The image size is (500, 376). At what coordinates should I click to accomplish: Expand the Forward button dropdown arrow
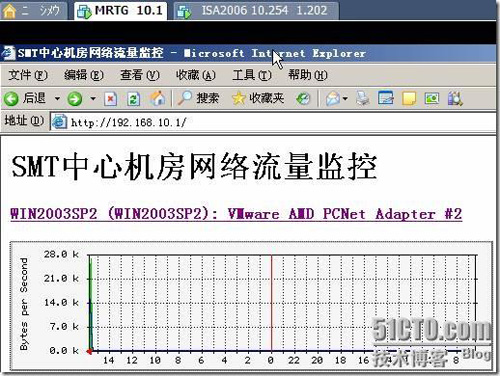coord(93,99)
